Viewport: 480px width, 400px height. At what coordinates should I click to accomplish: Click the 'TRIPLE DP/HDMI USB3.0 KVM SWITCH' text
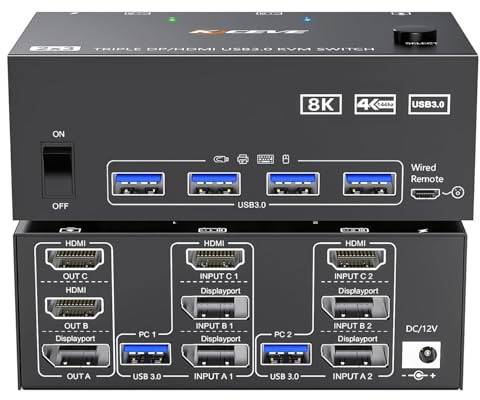click(234, 49)
